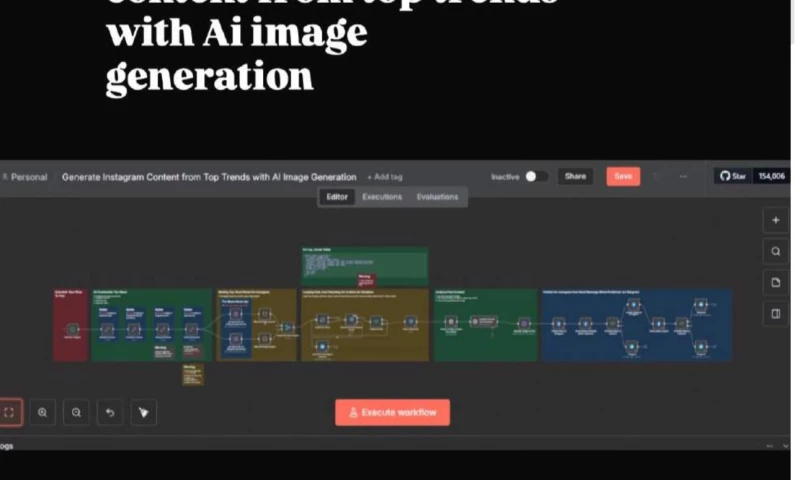800x480 pixels.
Task: Click the + Add tag link
Action: point(385,177)
